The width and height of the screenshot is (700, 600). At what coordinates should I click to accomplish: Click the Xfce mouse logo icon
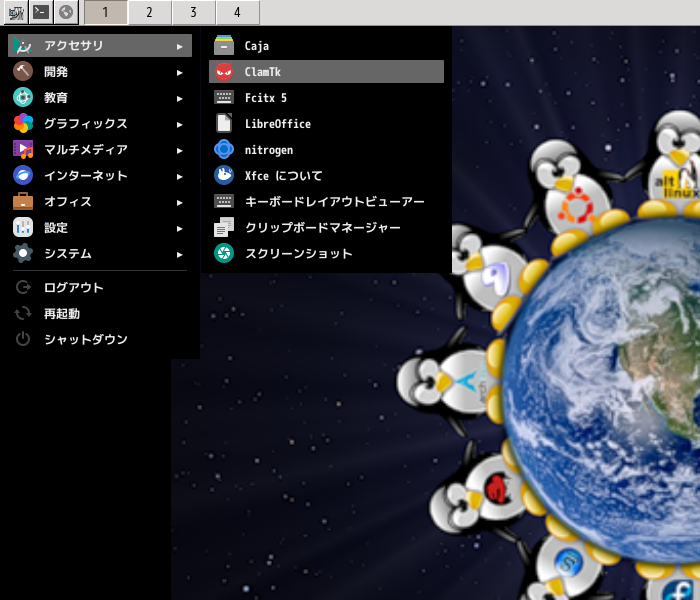click(x=224, y=175)
